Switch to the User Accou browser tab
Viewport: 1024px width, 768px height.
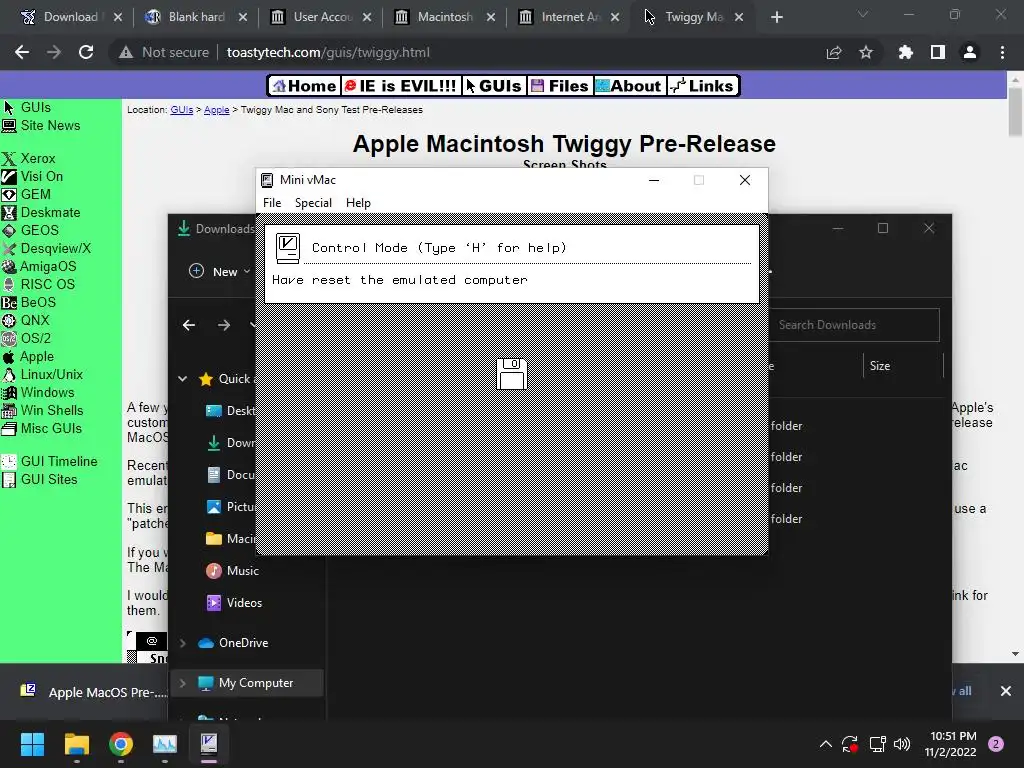322,17
